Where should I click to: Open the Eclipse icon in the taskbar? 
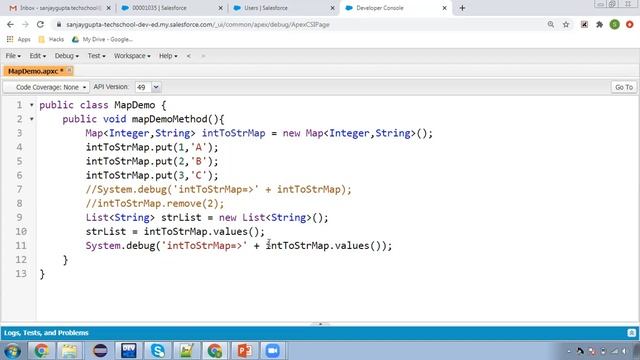coord(100,351)
